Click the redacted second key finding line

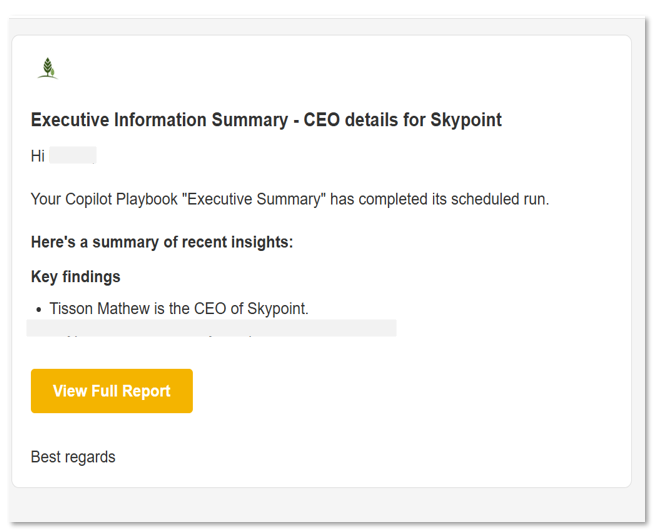[x=212, y=329]
